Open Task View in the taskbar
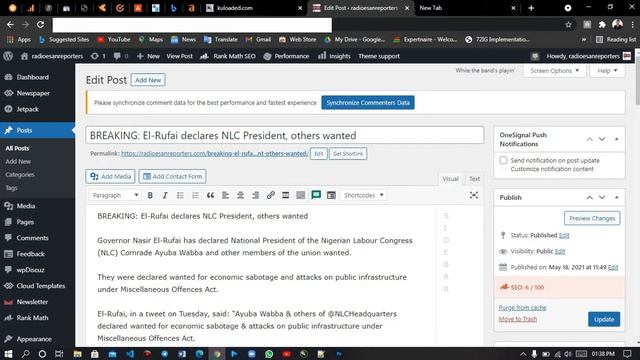 (x=59, y=354)
